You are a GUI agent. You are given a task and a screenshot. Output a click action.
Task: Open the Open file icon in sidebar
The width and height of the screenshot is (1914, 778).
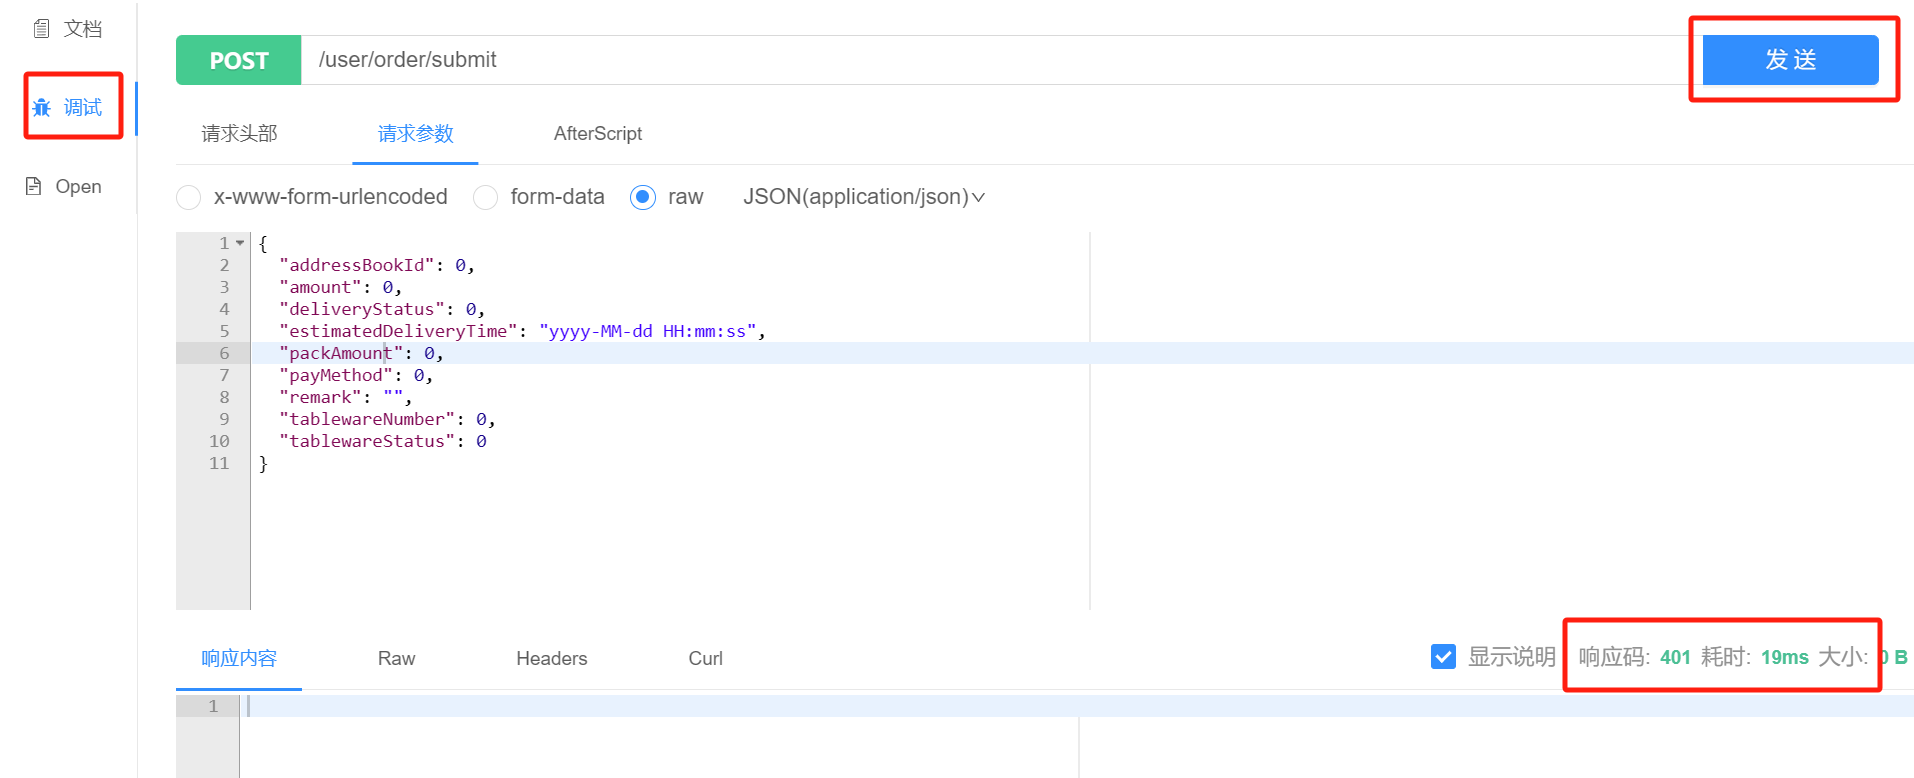pos(34,186)
